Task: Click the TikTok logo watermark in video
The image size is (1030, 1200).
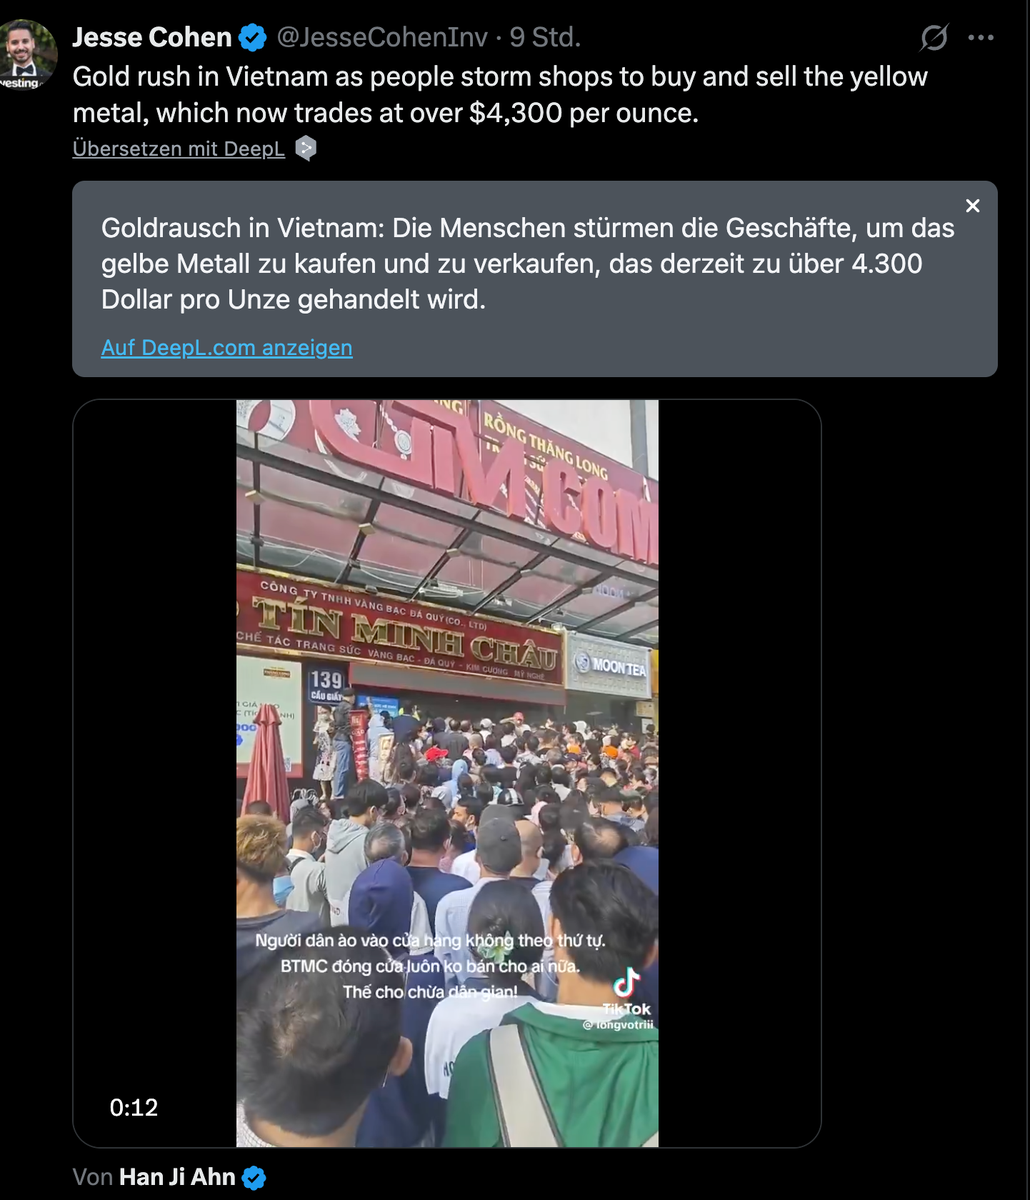Action: tap(627, 995)
